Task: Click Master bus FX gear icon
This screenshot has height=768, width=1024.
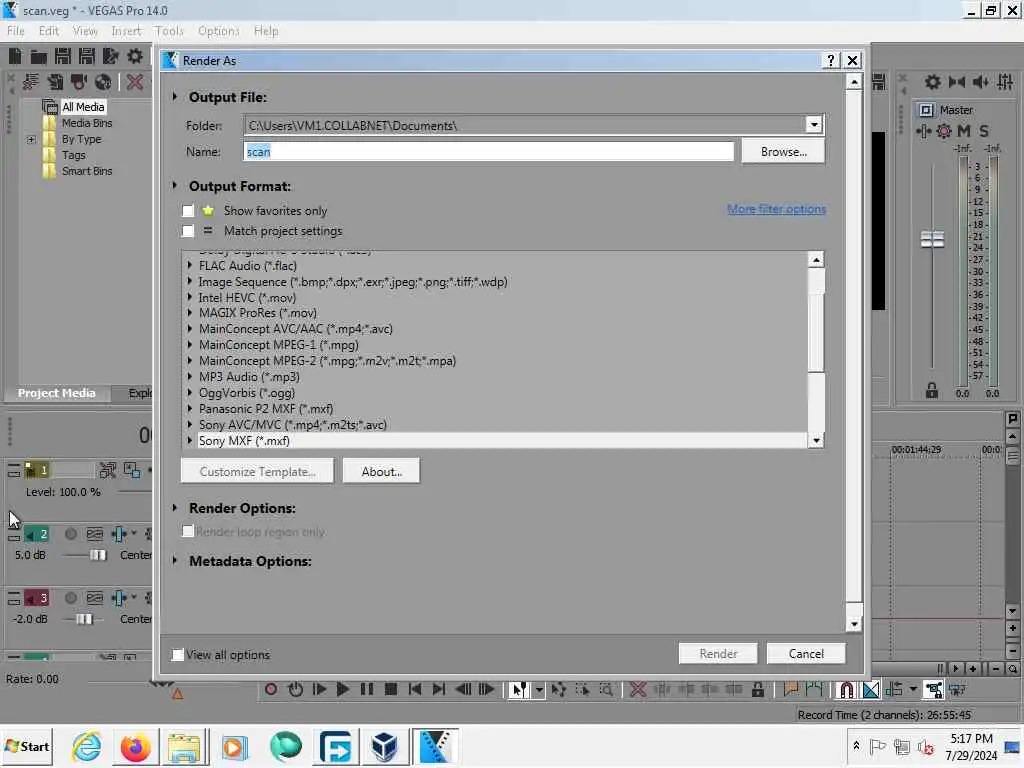Action: coord(944,131)
